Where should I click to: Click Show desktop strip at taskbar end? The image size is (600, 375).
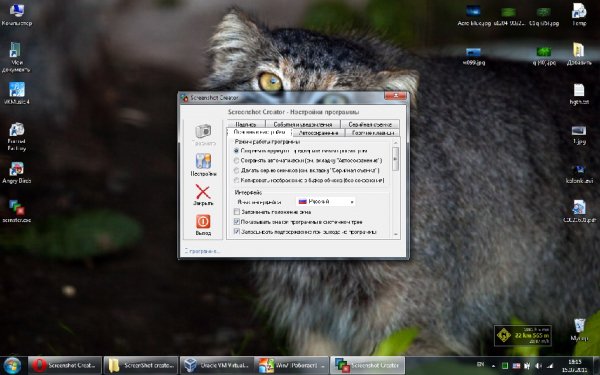click(596, 365)
